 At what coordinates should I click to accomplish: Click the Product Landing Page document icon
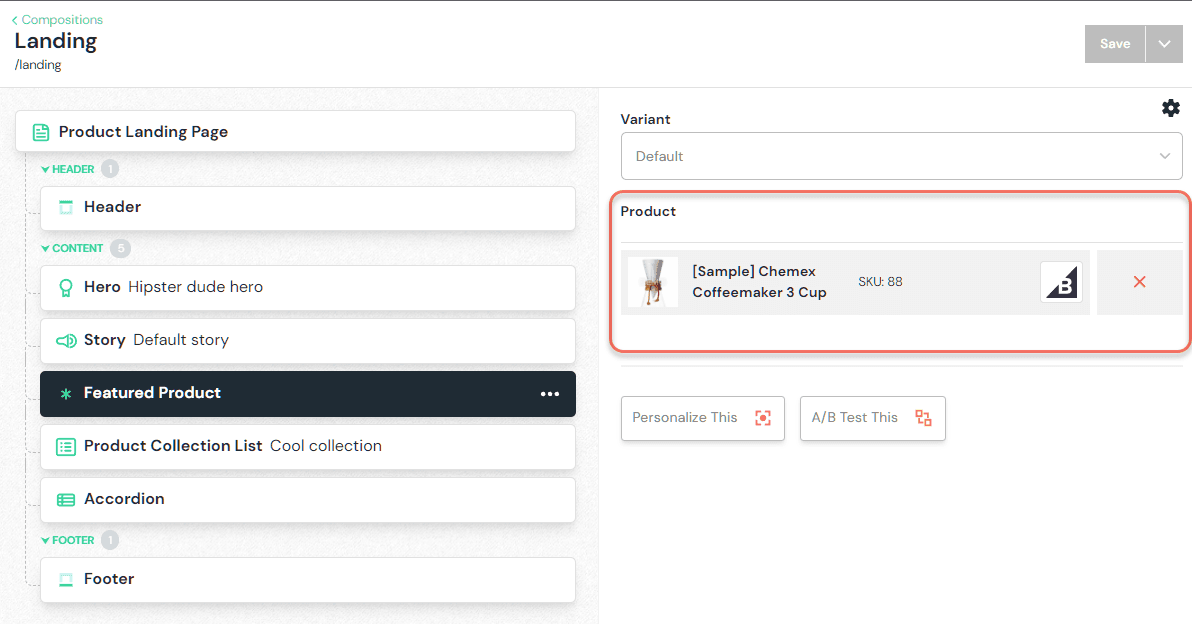[x=39, y=131]
